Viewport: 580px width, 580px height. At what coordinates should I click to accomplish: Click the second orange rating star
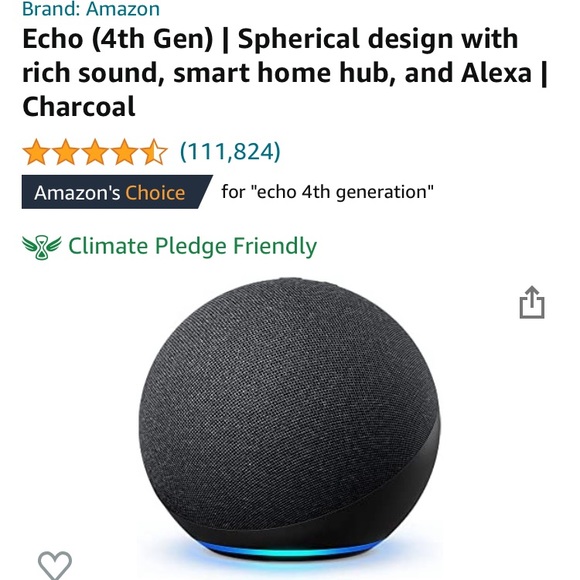(x=65, y=152)
